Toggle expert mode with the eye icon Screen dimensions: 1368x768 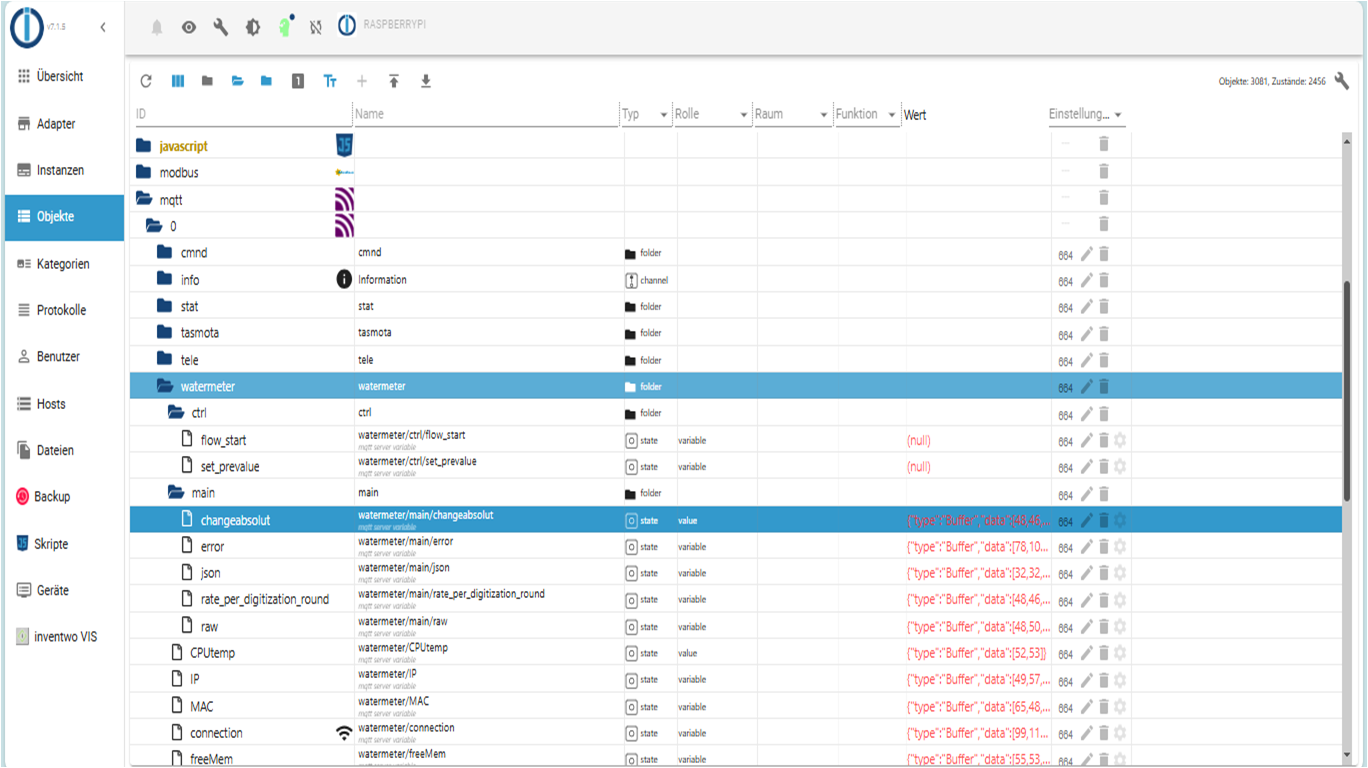tap(189, 28)
